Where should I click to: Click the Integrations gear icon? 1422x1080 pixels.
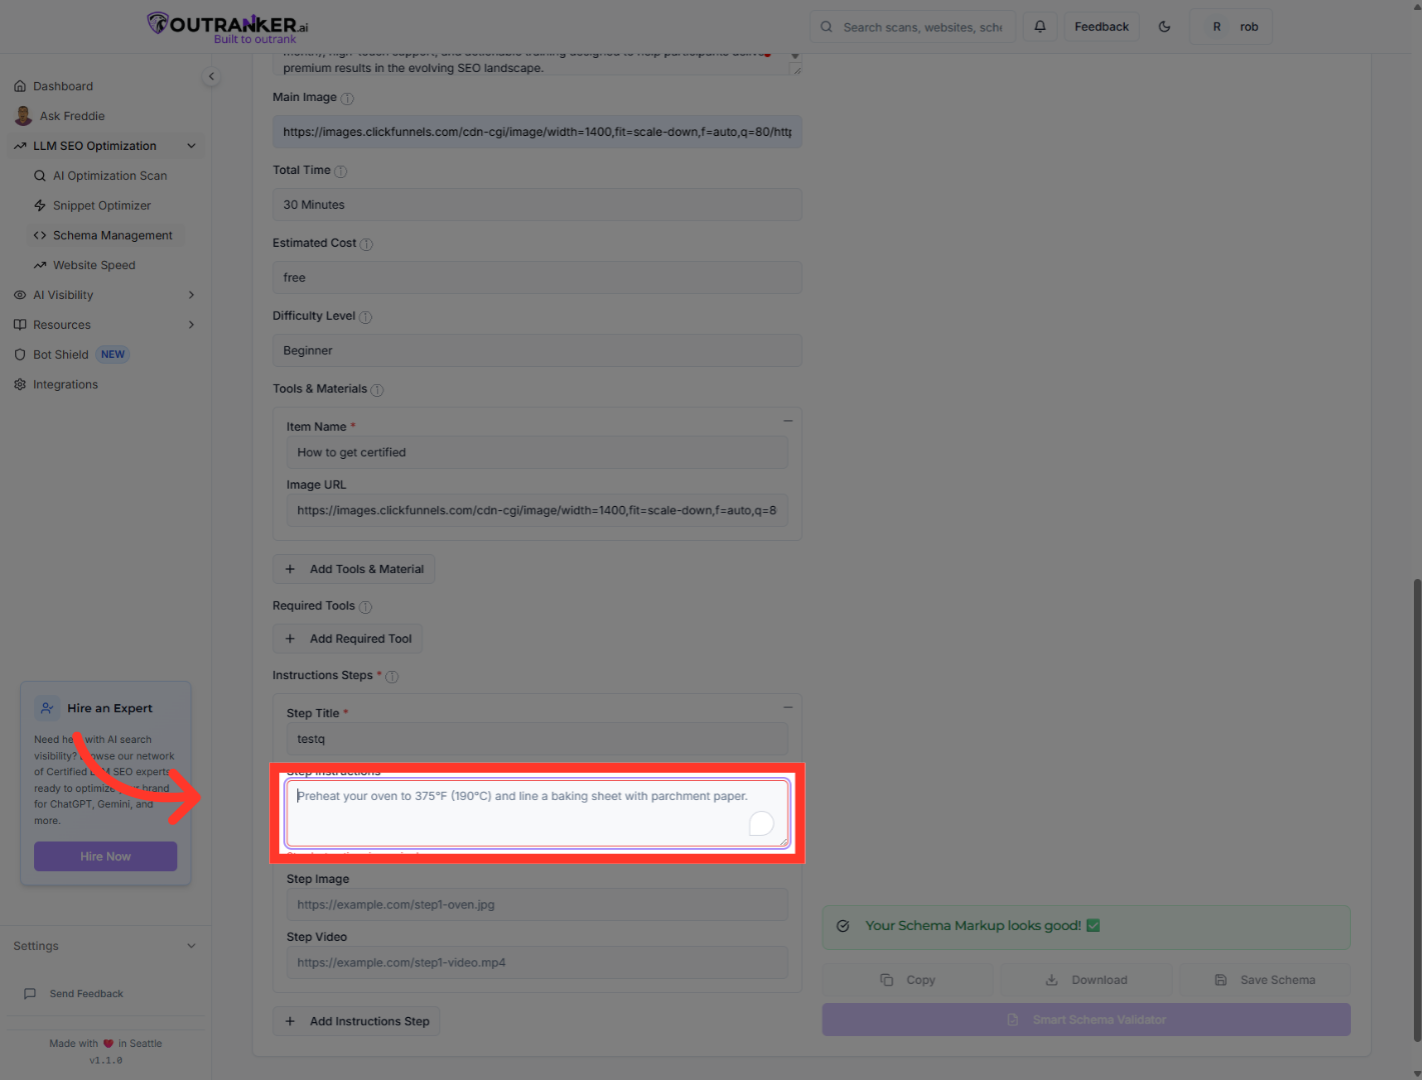tap(20, 385)
